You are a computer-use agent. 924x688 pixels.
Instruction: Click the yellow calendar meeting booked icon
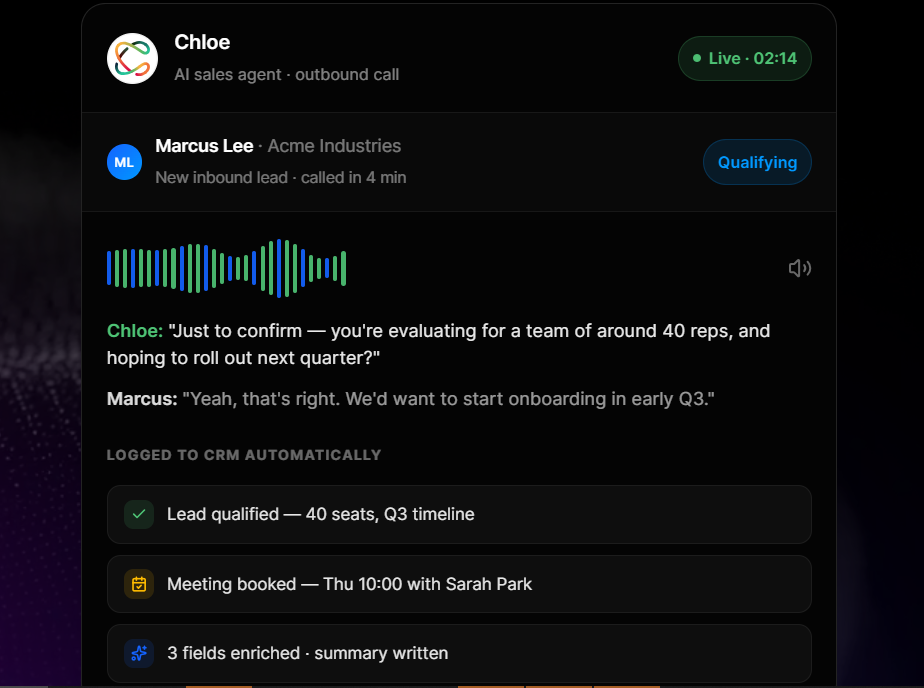tap(139, 584)
